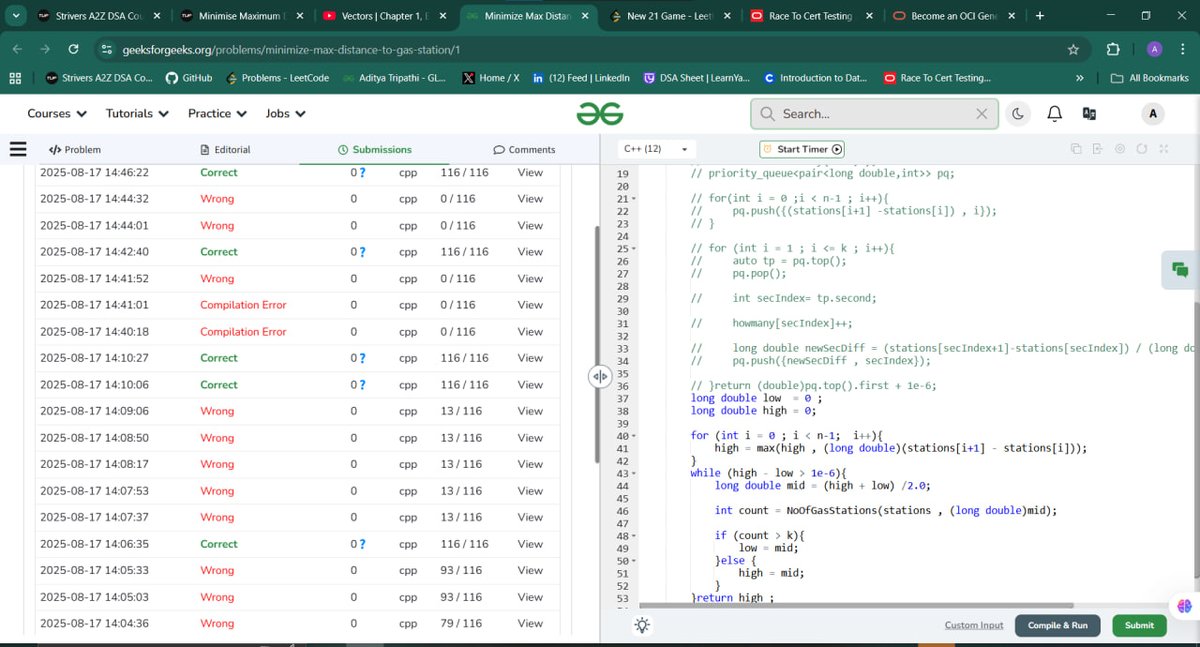Open the GitHub bookmark
This screenshot has height=647, width=1200.
[x=188, y=78]
